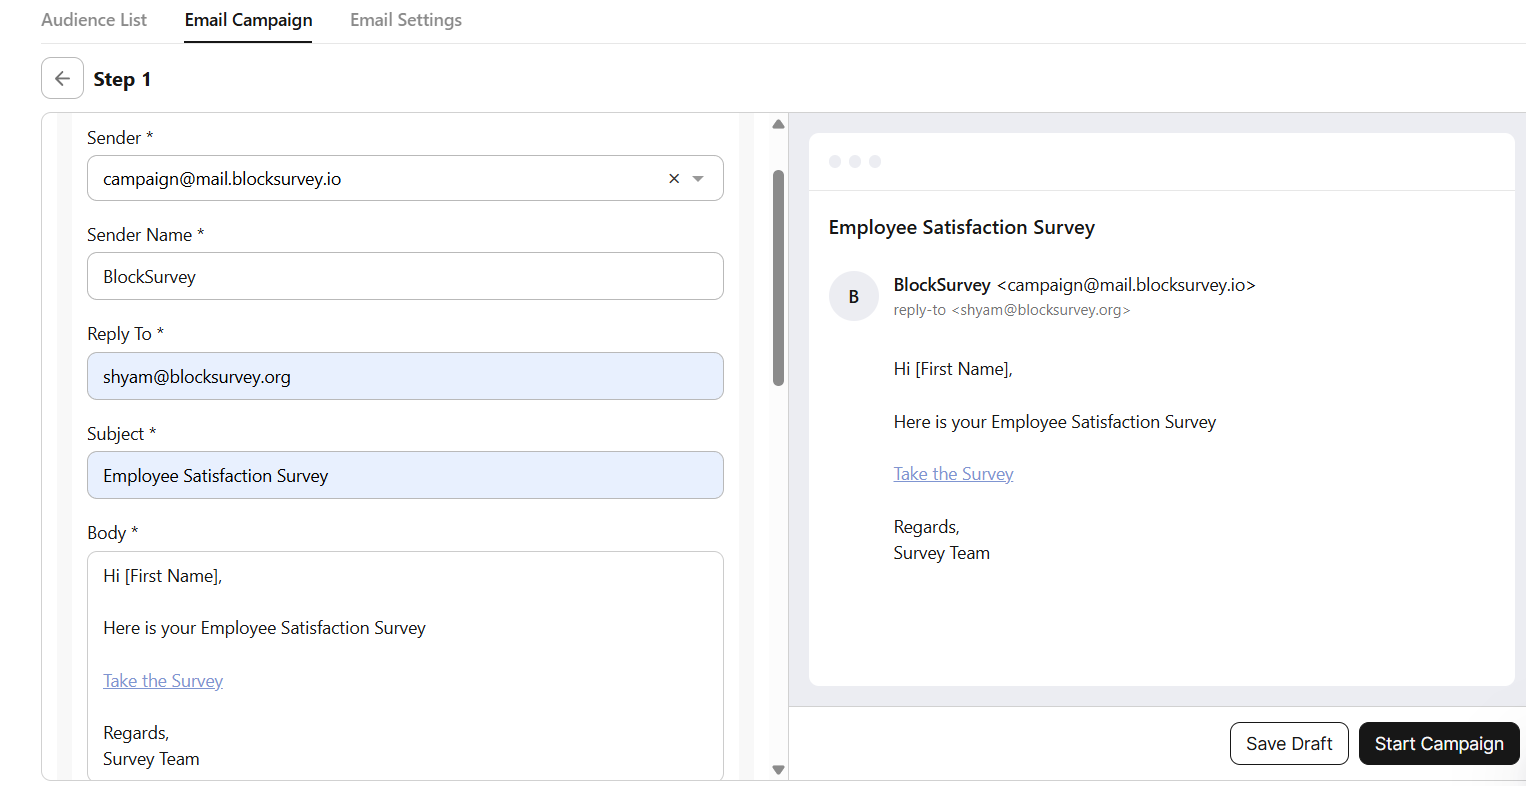The image size is (1526, 786).
Task: Click Take the Survey link in the body editor
Action: click(x=163, y=681)
